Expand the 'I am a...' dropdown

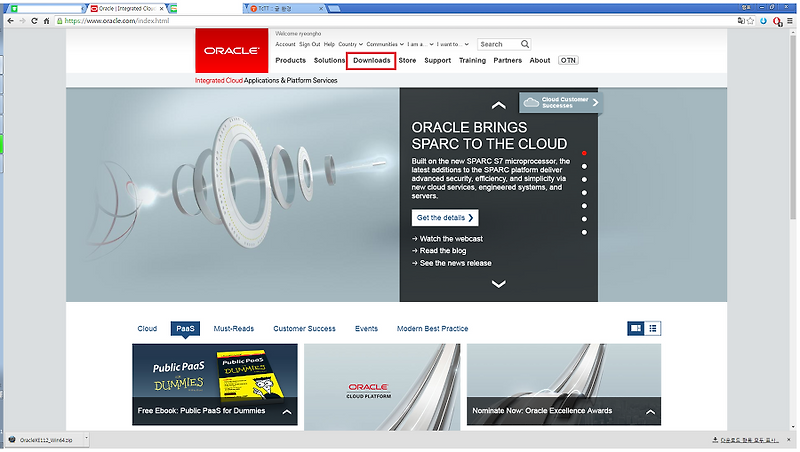point(420,44)
